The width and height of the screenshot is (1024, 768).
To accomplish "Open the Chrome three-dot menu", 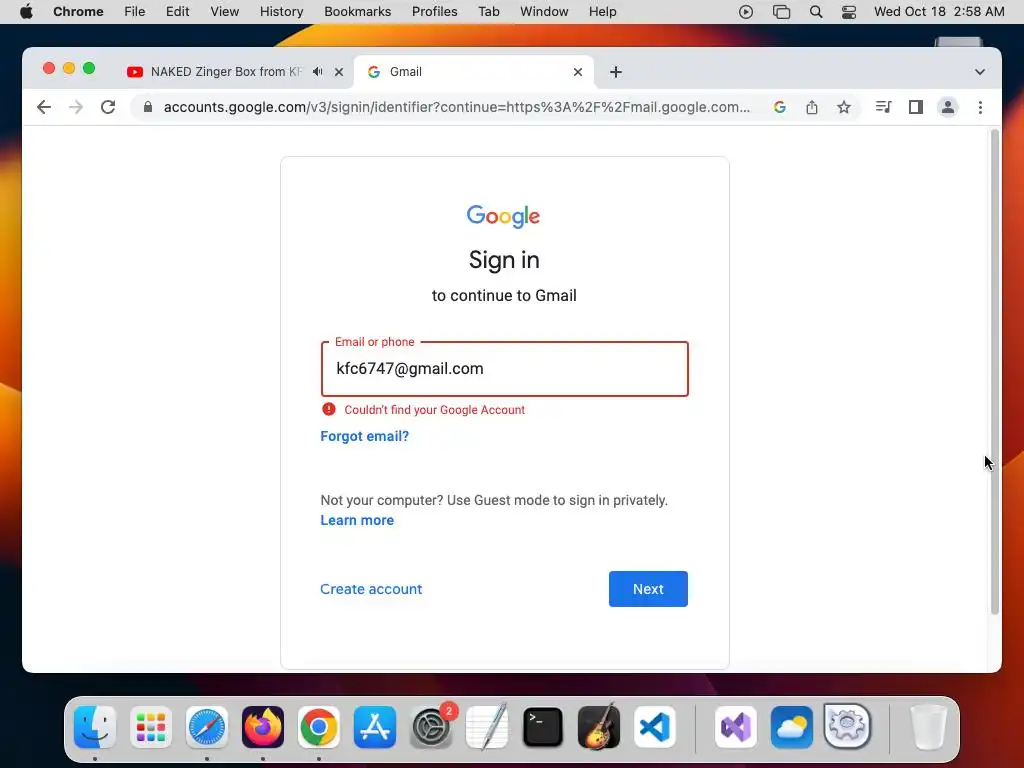I will (x=980, y=107).
